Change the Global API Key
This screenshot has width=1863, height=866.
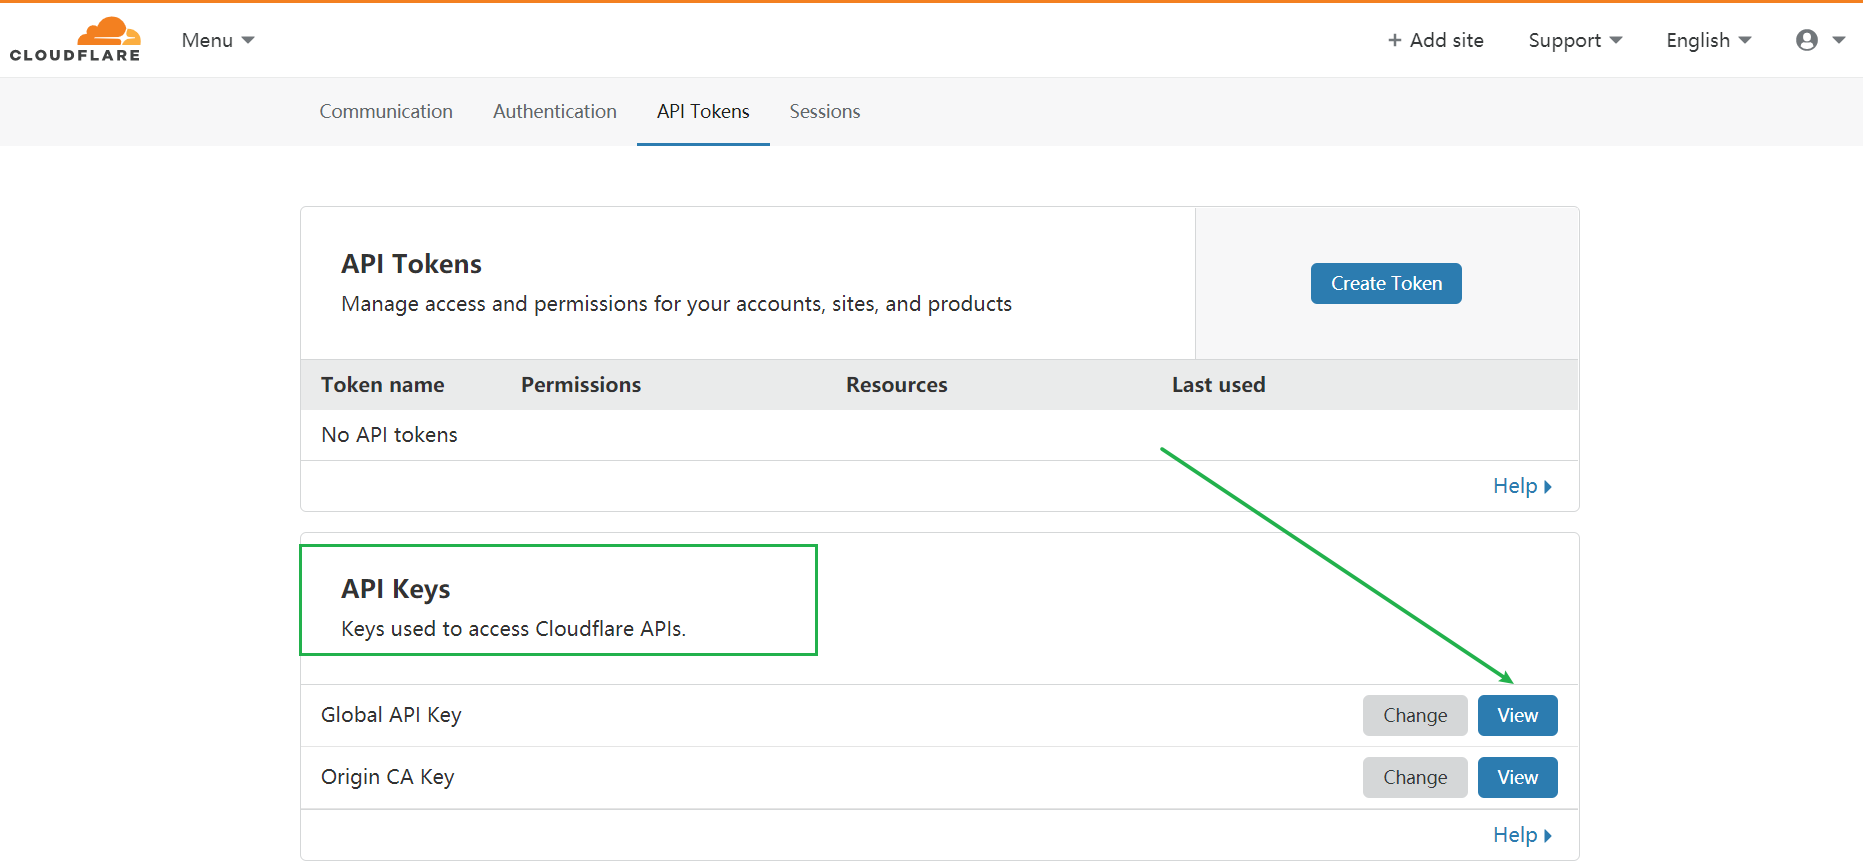pos(1415,715)
